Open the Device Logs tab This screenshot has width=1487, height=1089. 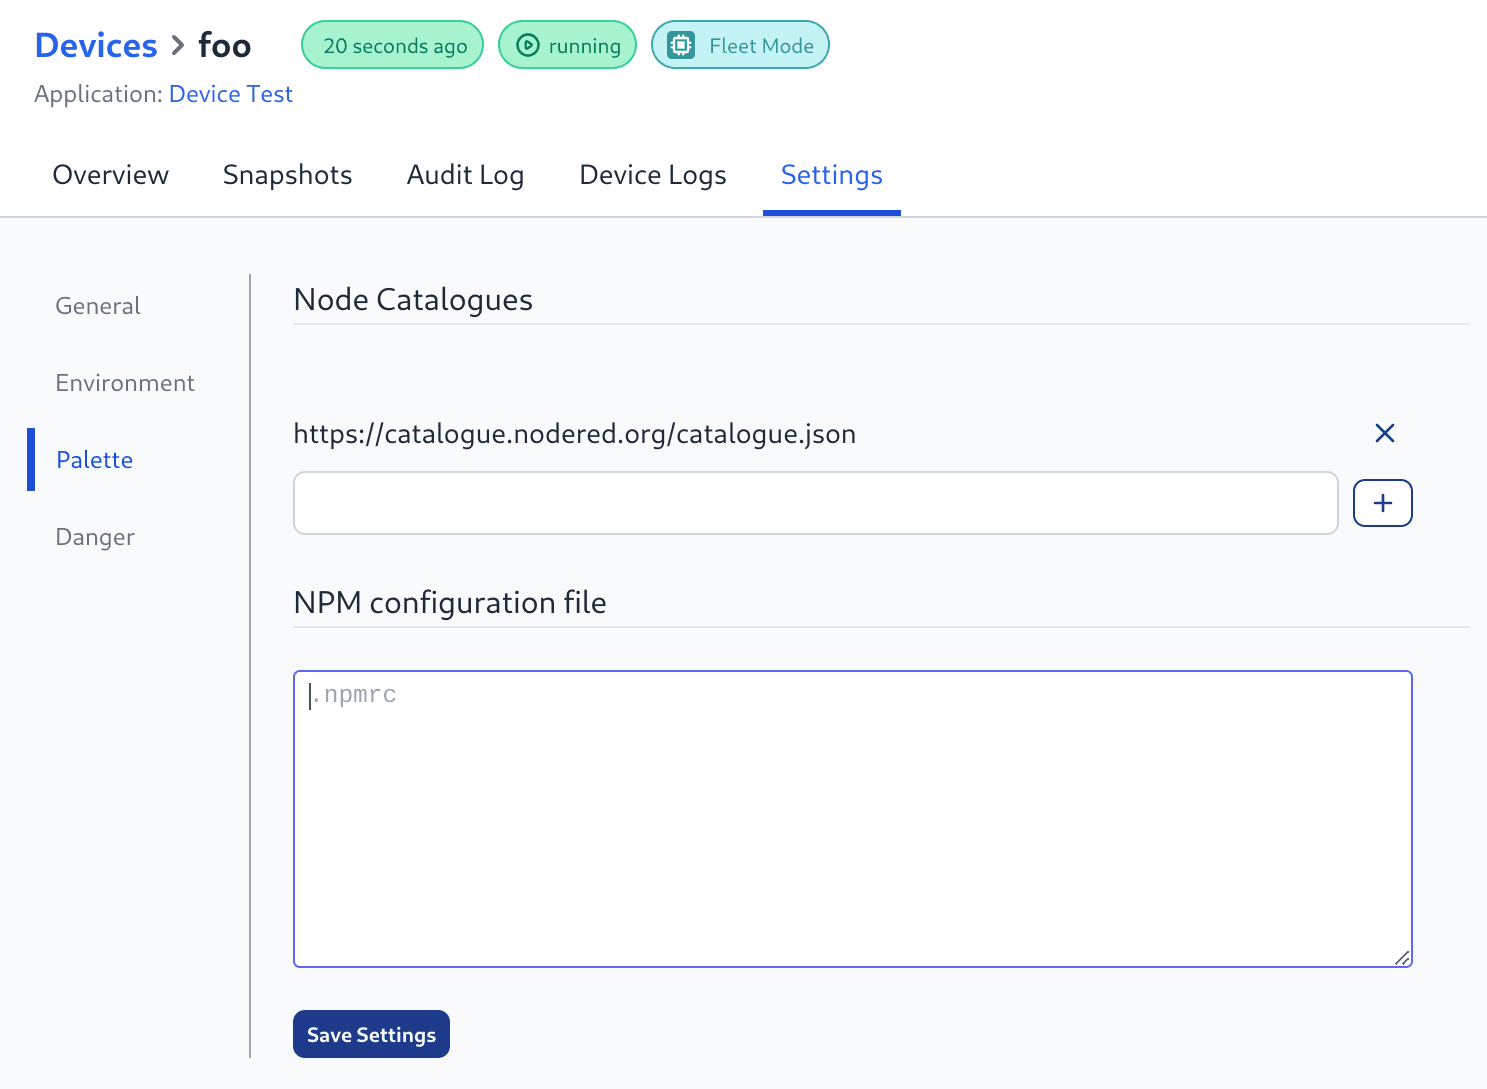point(652,174)
